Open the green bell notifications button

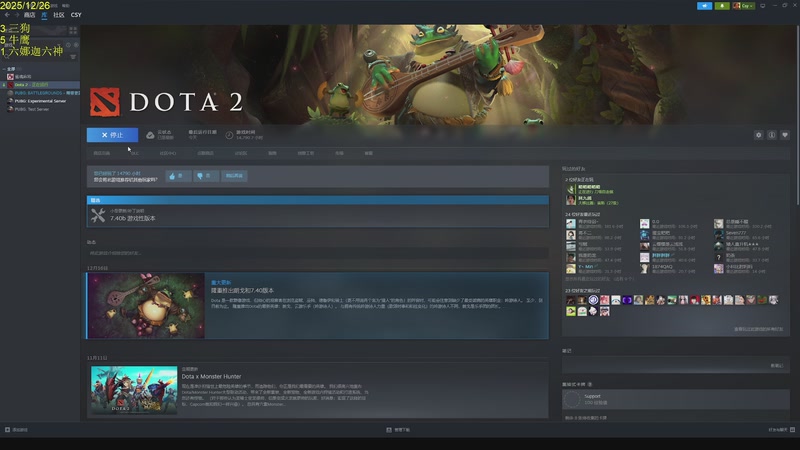[x=721, y=6]
